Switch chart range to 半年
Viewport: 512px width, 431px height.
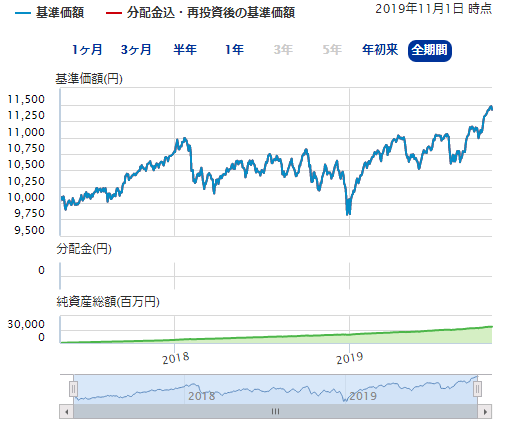[185, 50]
